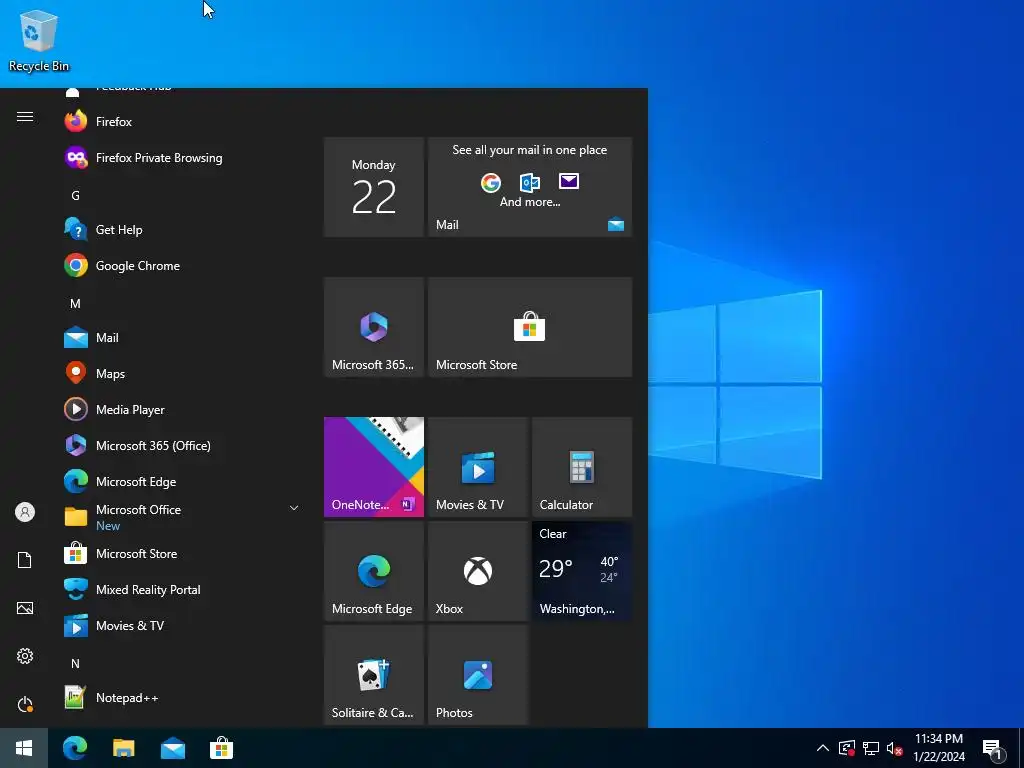Open Edge from the taskbar
The height and width of the screenshot is (768, 1024).
pyautogui.click(x=75, y=748)
